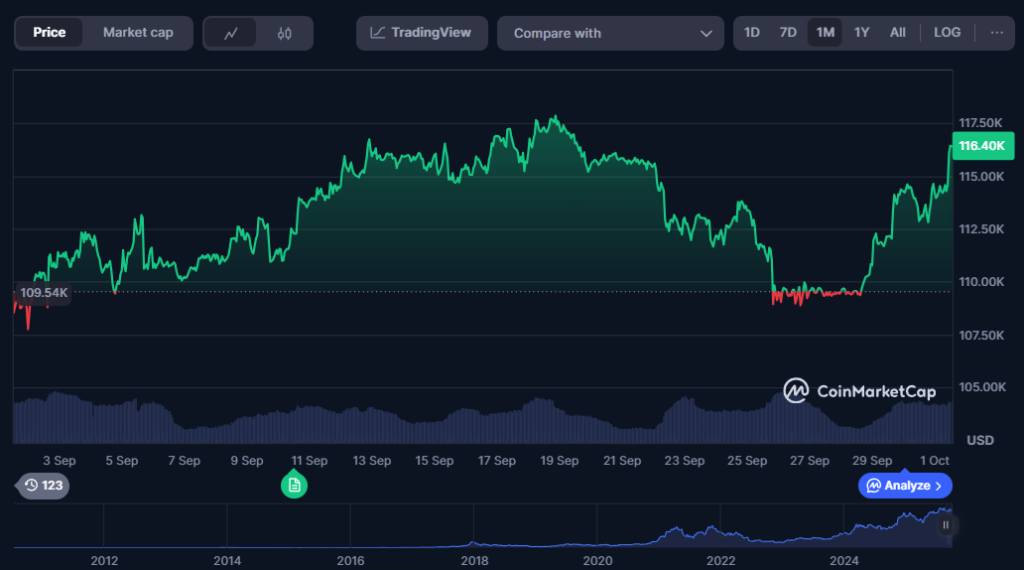Select the 1Y time range
This screenshot has height=570, width=1024.
(861, 32)
